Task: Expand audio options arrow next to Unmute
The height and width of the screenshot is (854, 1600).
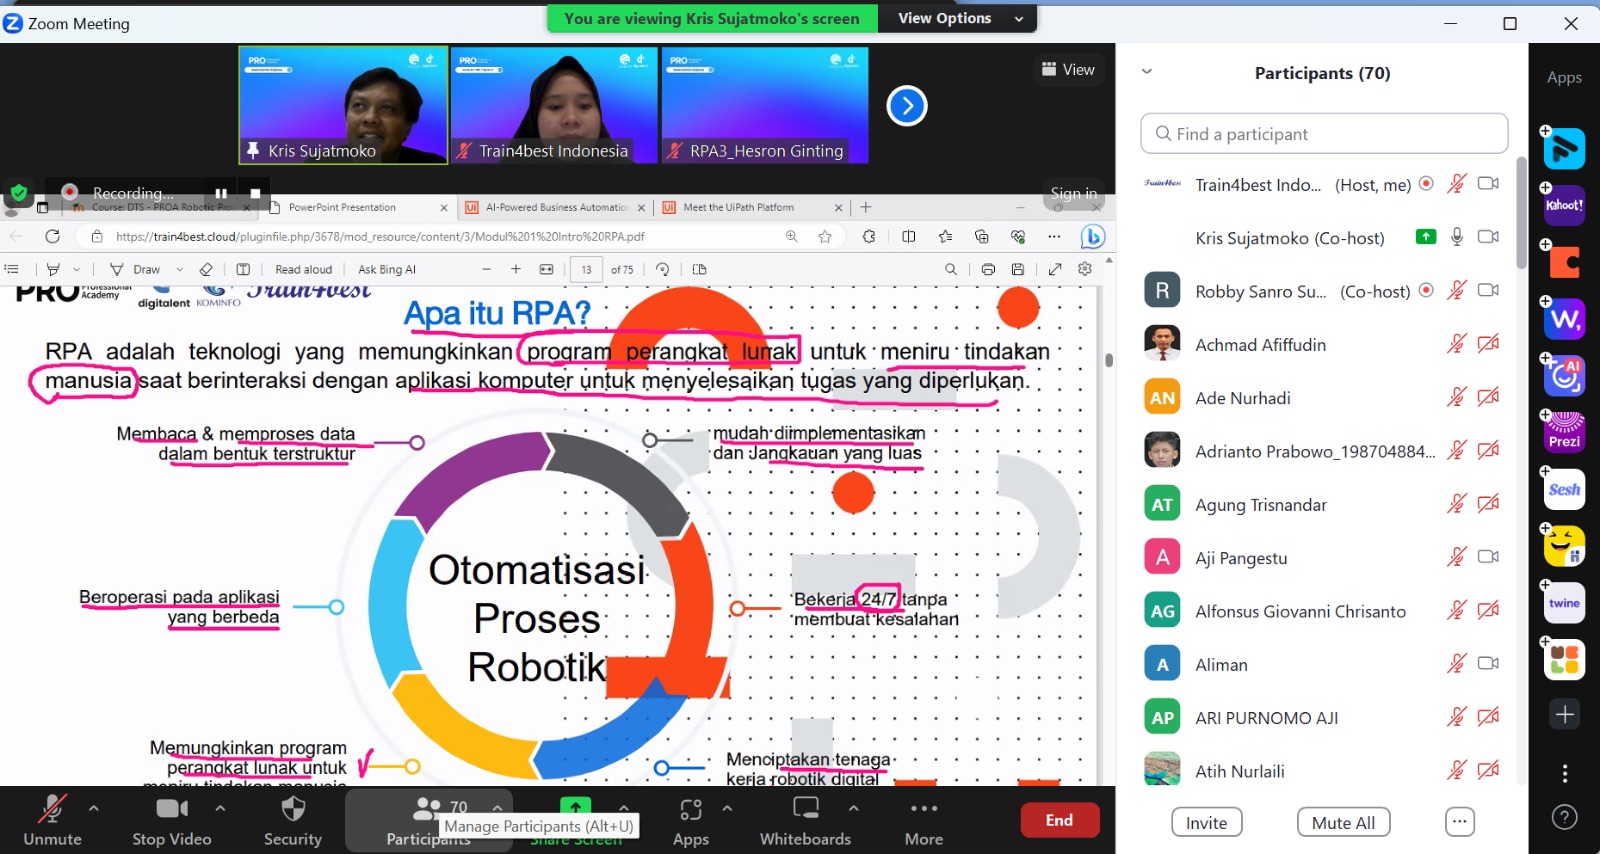Action: point(94,807)
